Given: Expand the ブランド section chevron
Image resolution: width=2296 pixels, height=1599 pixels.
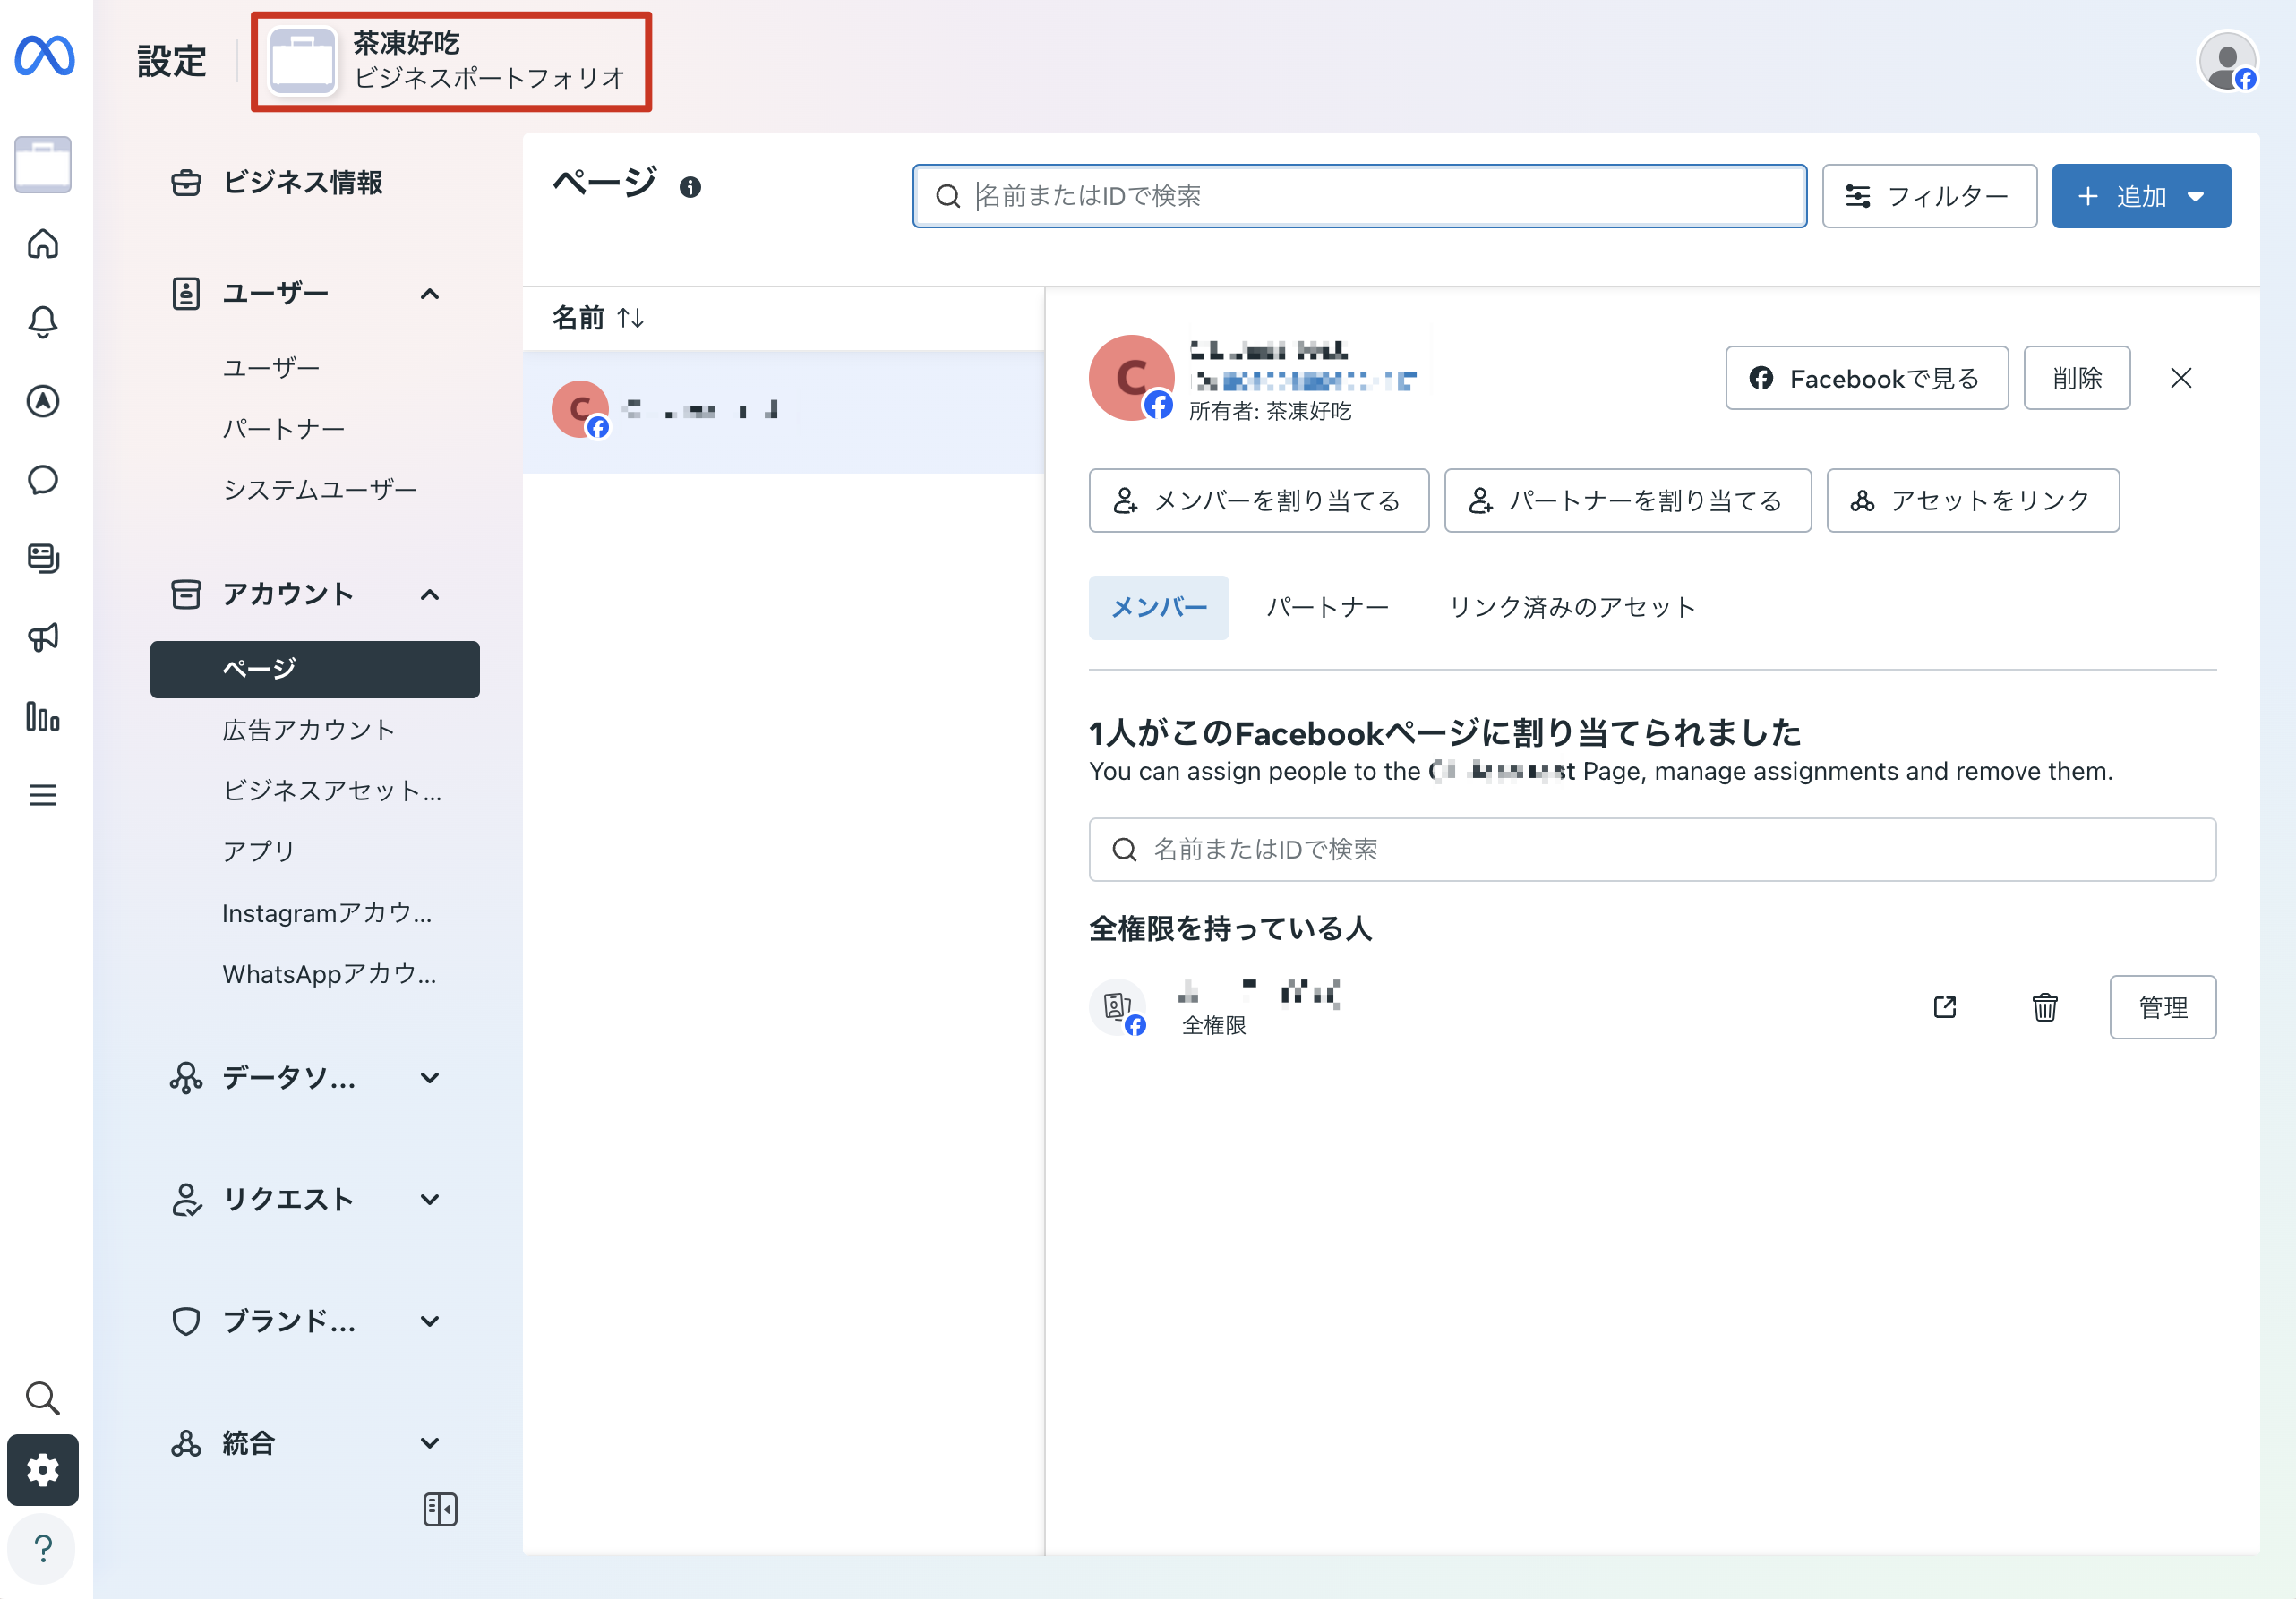Looking at the screenshot, I should [430, 1321].
